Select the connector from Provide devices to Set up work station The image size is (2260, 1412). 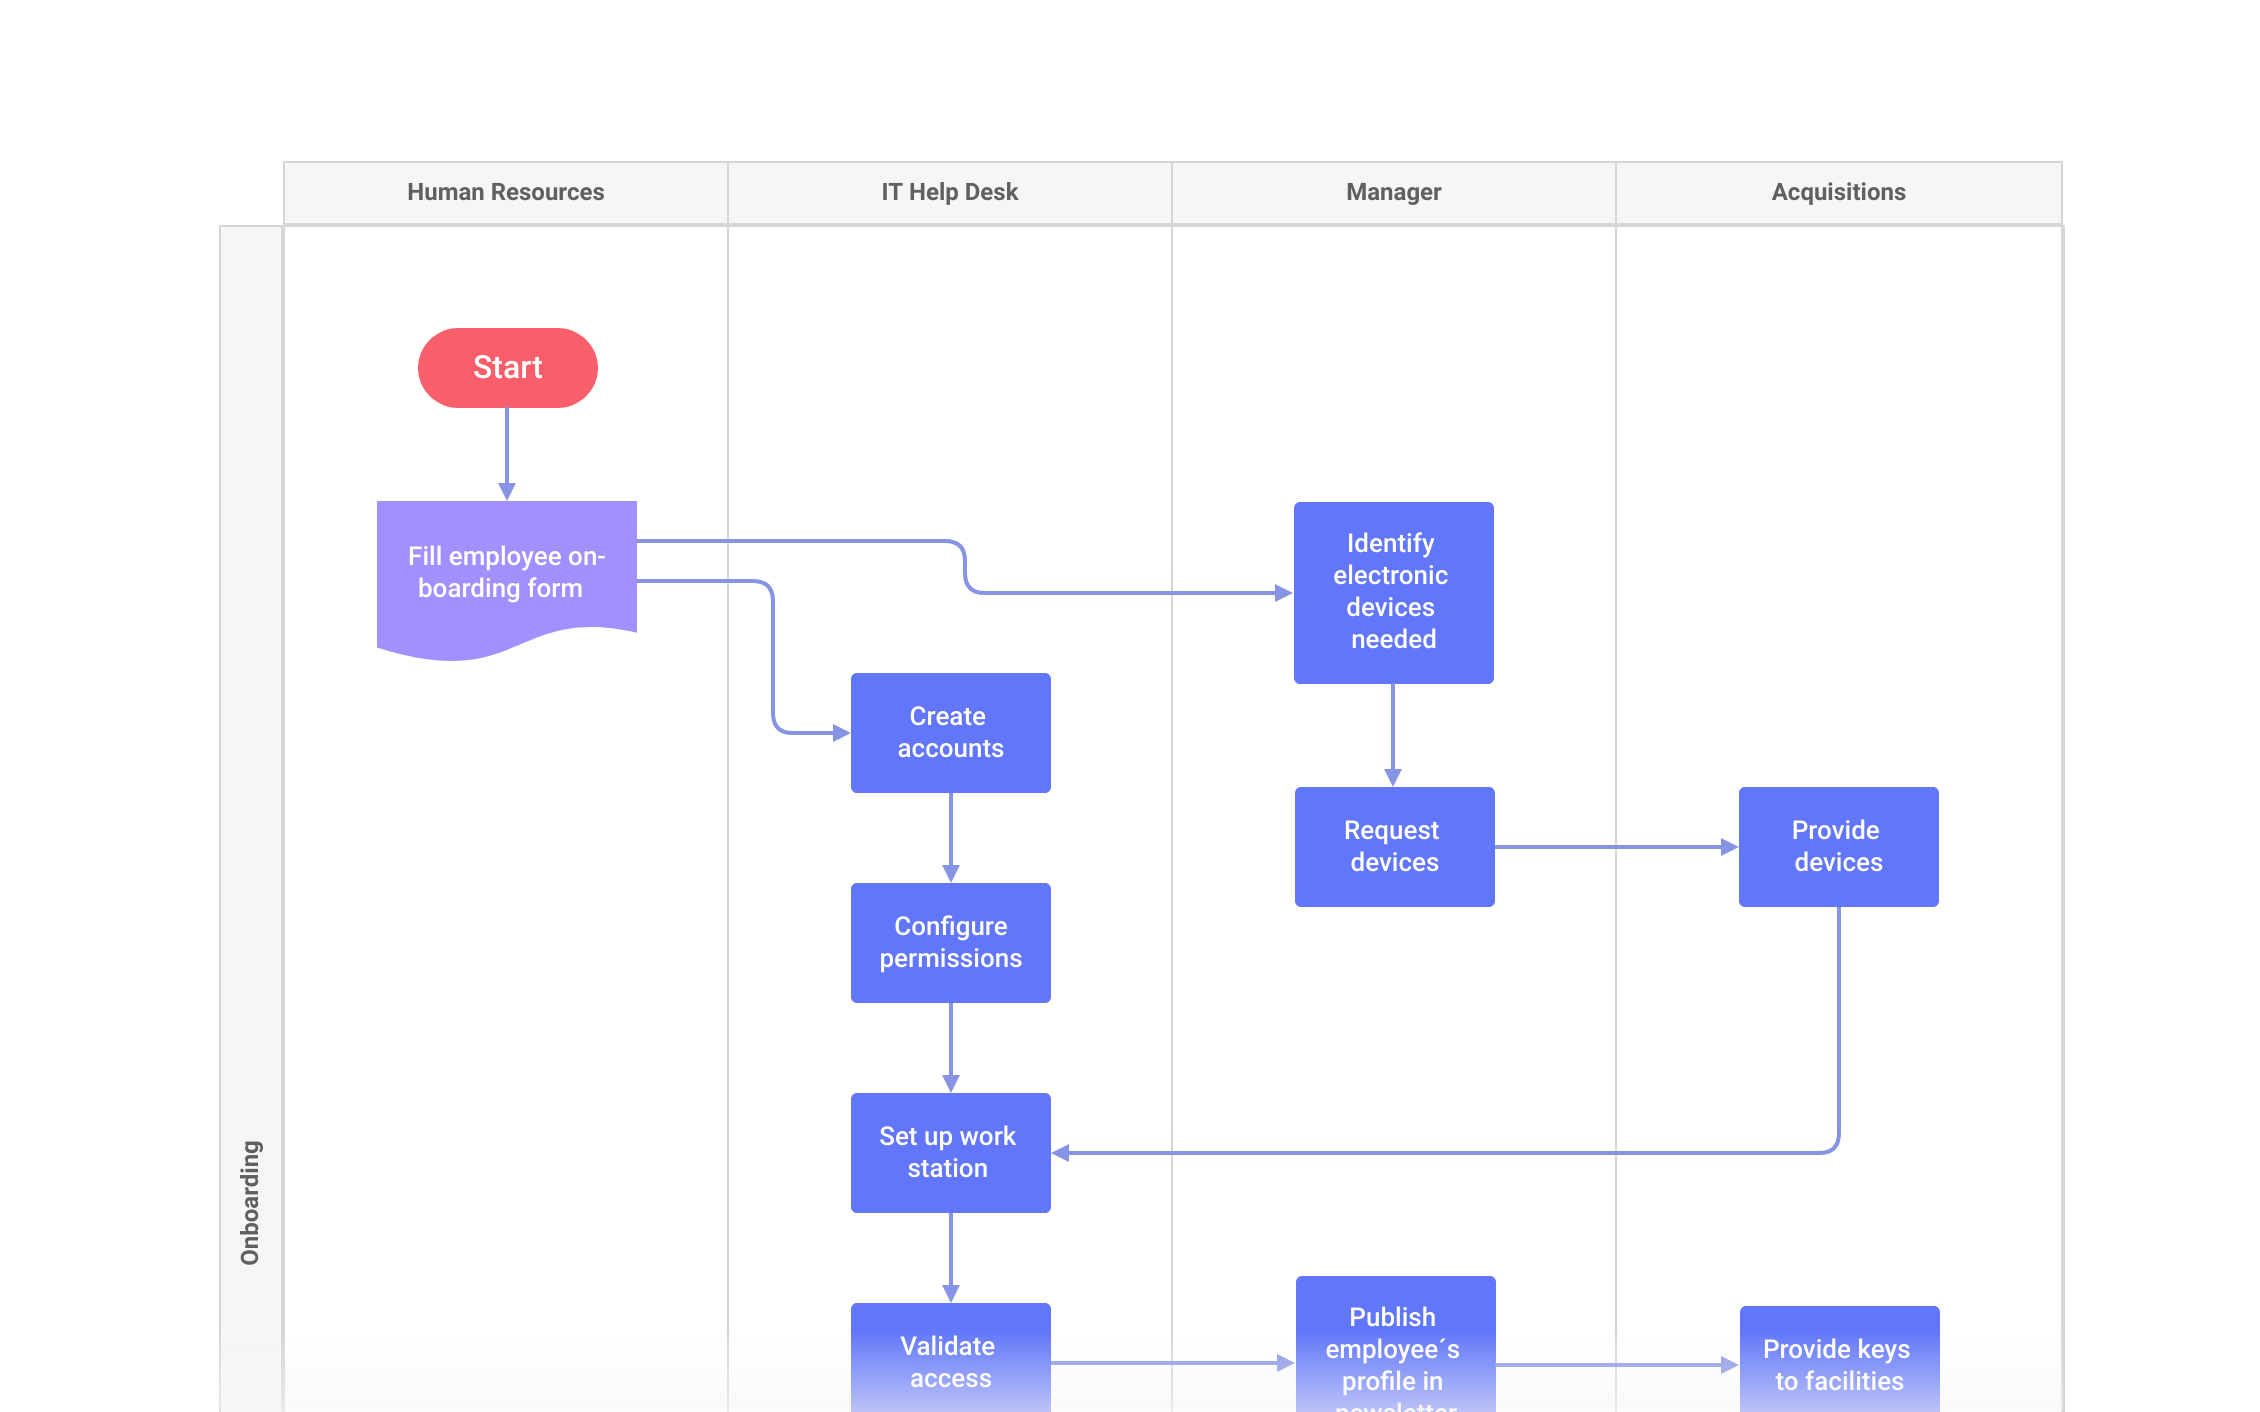[x=1450, y=1152]
